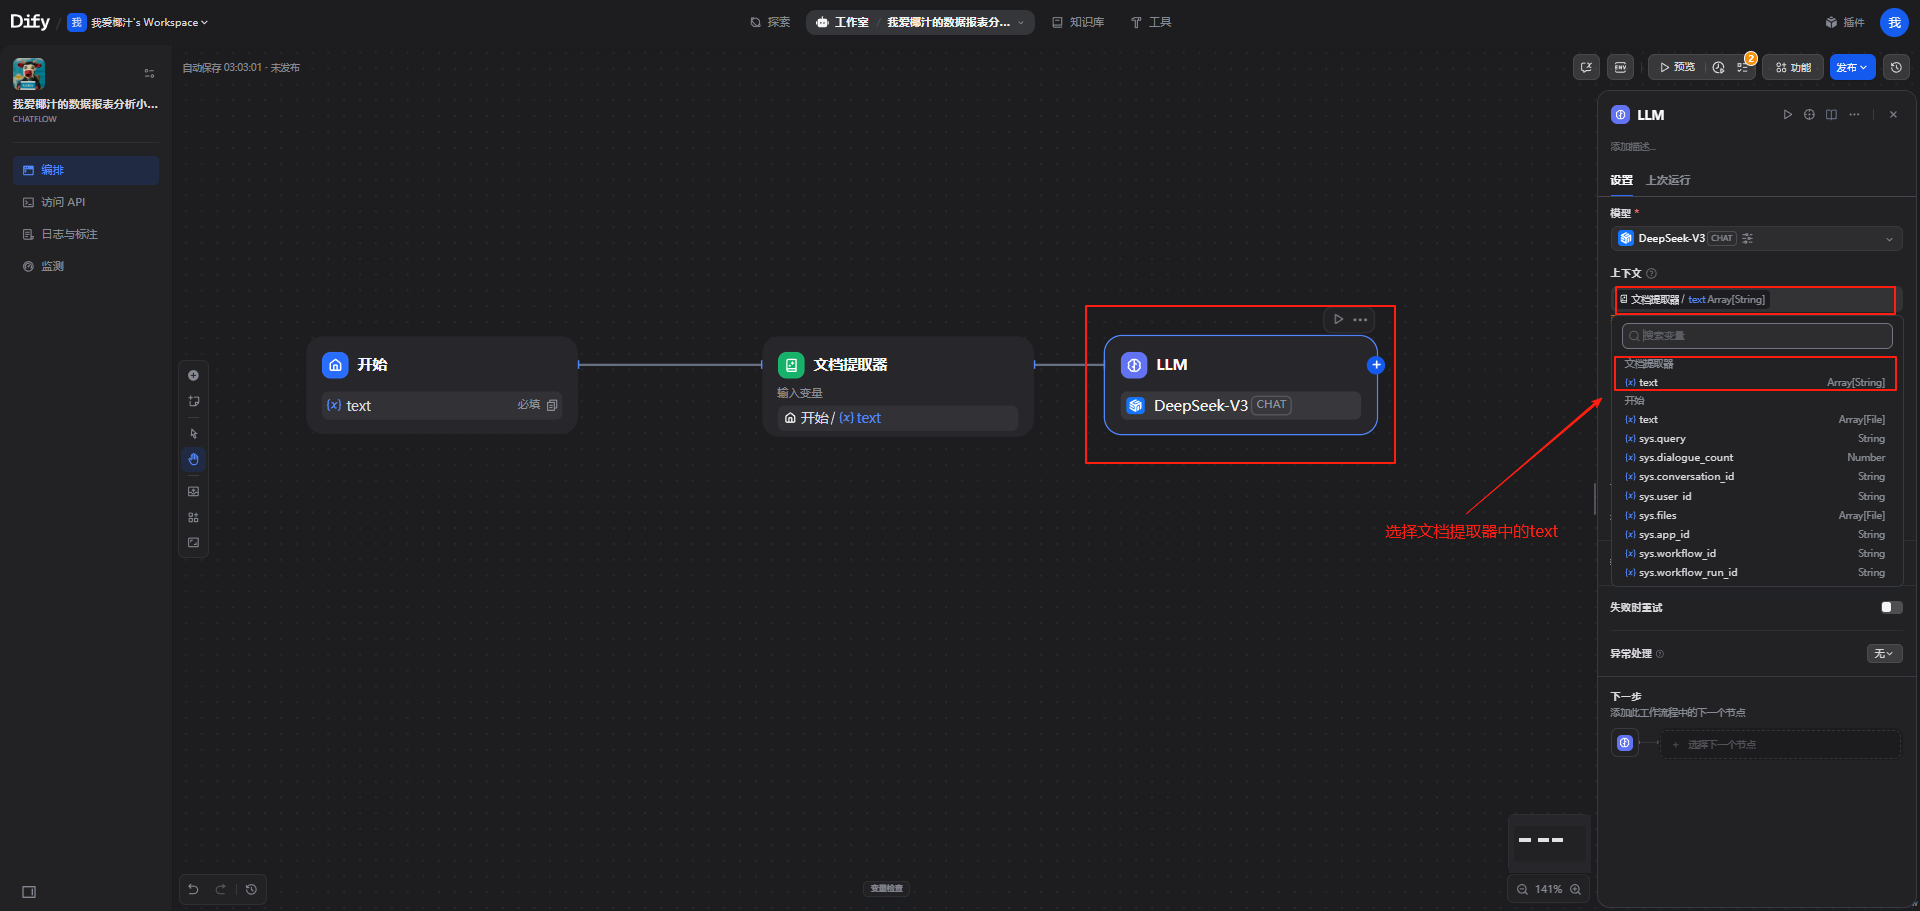Open the checklist icon with badge 2

(x=1743, y=67)
